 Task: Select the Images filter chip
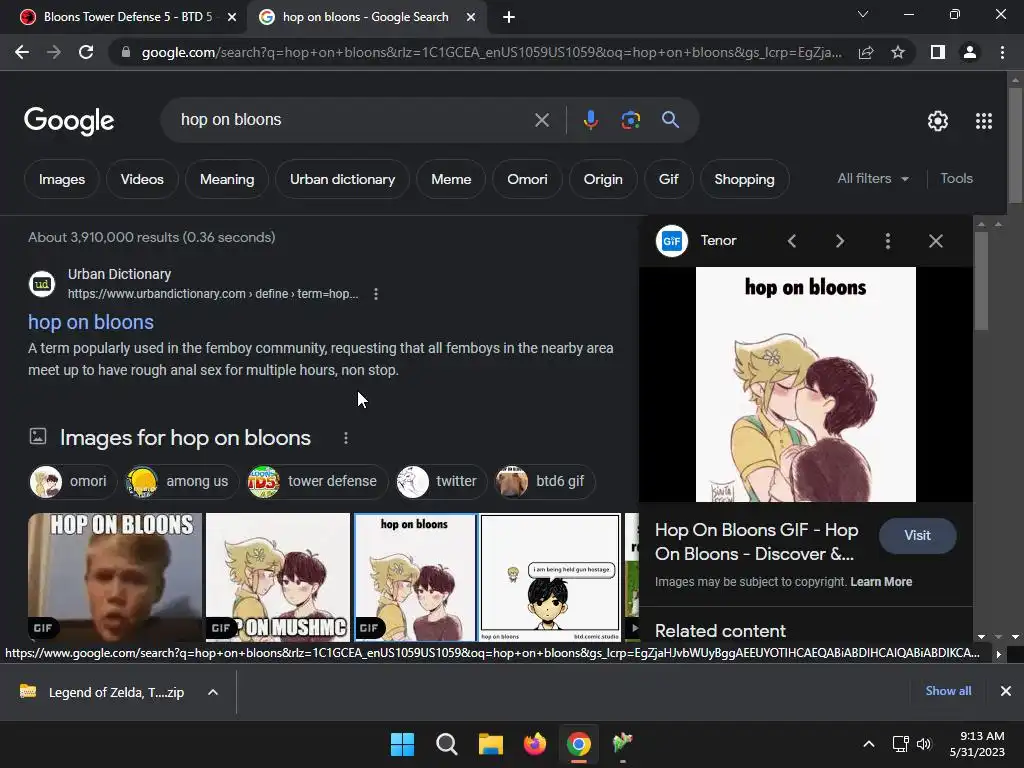pyautogui.click(x=61, y=179)
